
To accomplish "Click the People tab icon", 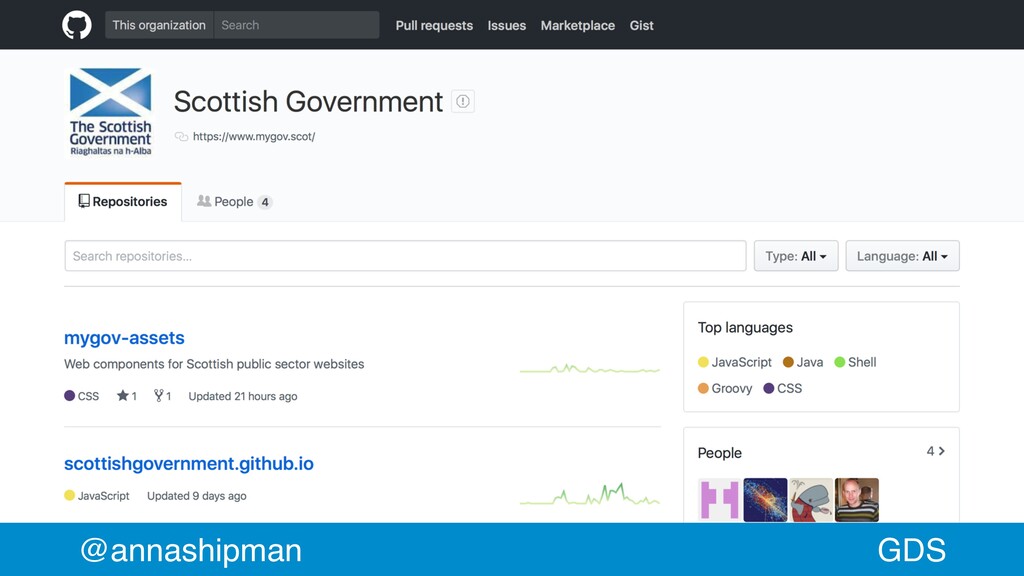I will click(x=204, y=201).
